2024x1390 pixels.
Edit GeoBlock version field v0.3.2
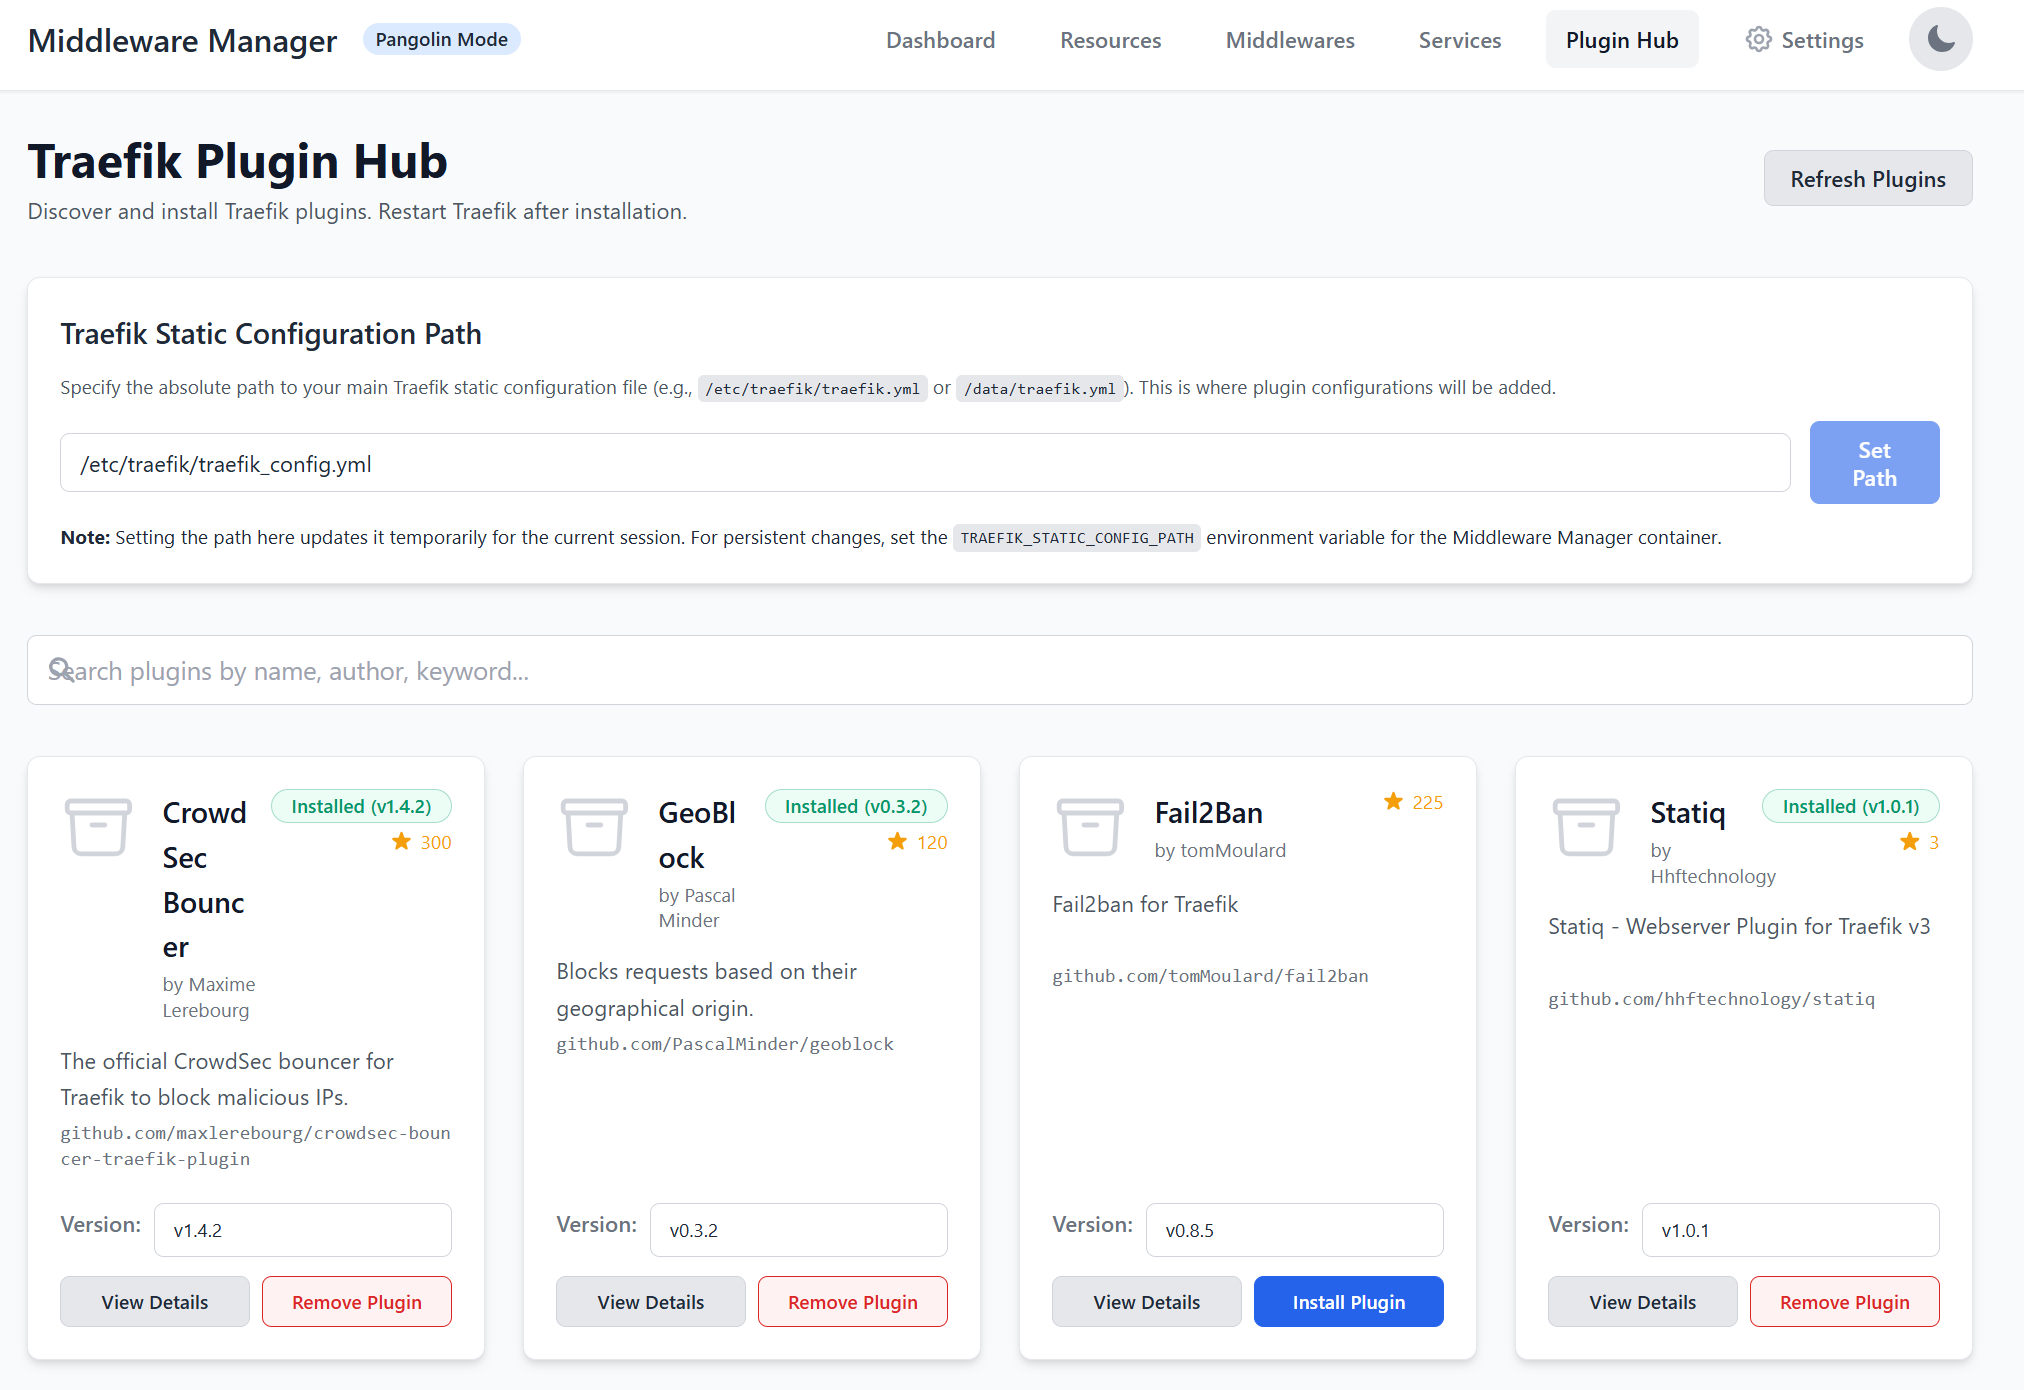click(x=799, y=1230)
